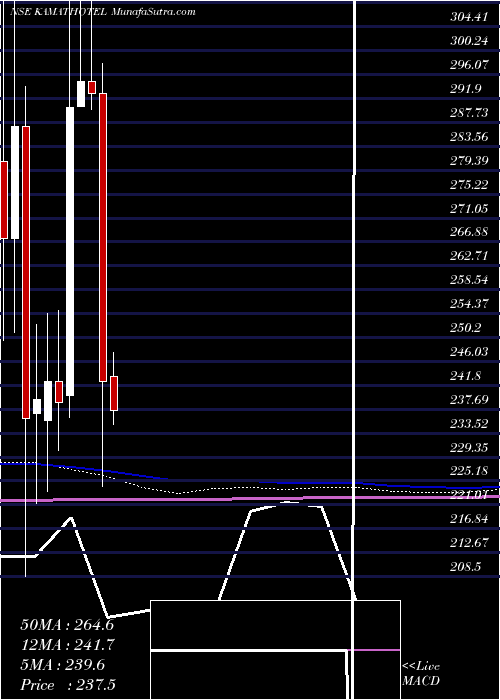Screen dimensions: 500x700
Task: Click the small red candle near 292
Action: [x=92, y=87]
